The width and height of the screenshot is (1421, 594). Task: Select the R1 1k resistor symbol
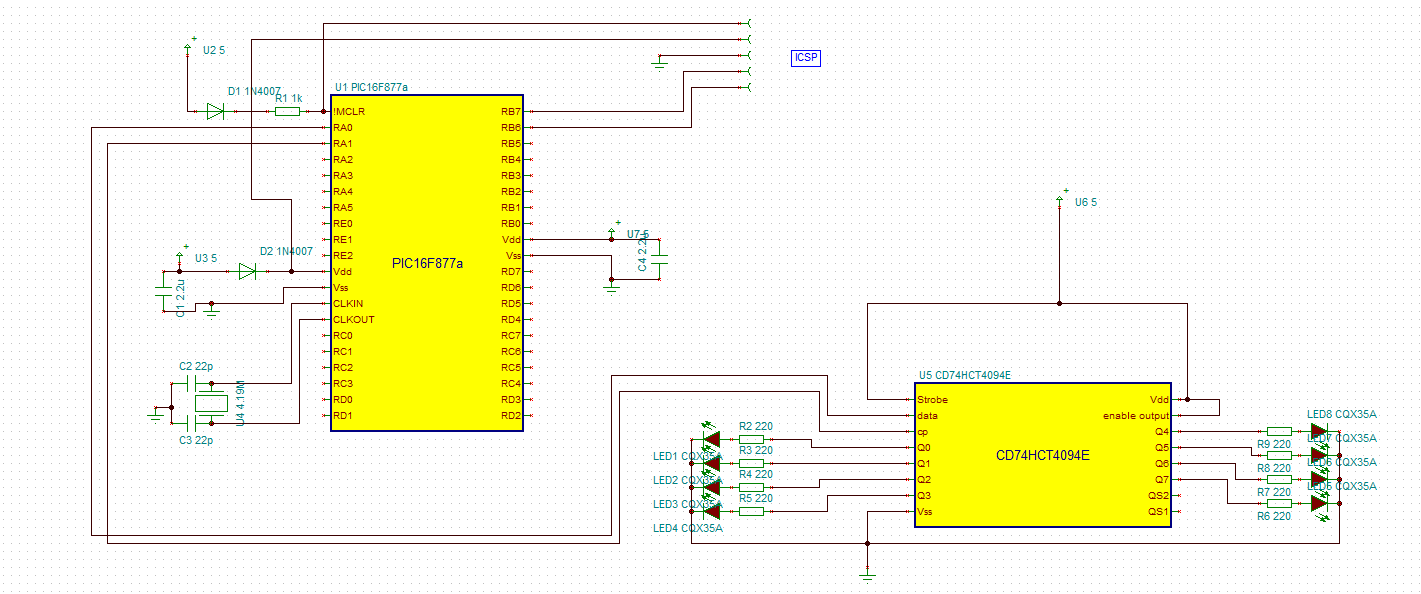coord(287,111)
